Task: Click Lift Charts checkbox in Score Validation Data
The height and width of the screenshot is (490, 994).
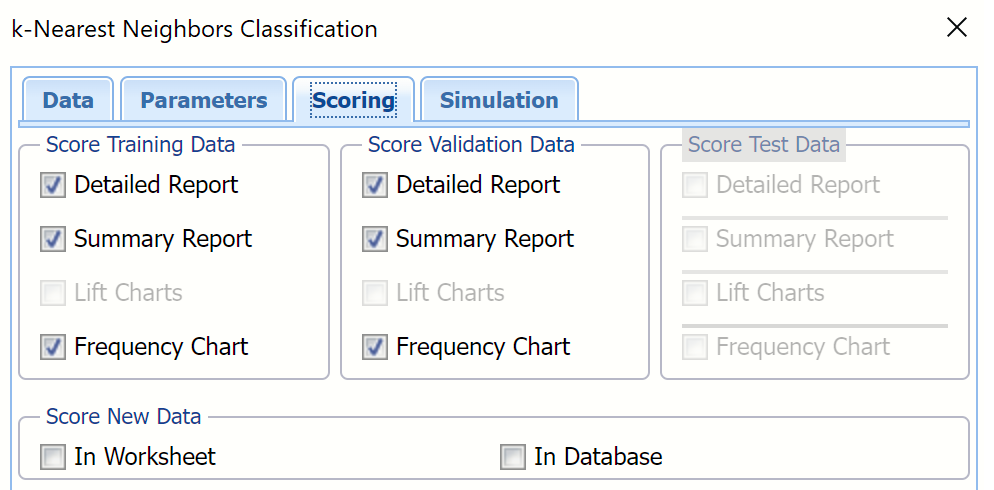Action: (x=375, y=293)
